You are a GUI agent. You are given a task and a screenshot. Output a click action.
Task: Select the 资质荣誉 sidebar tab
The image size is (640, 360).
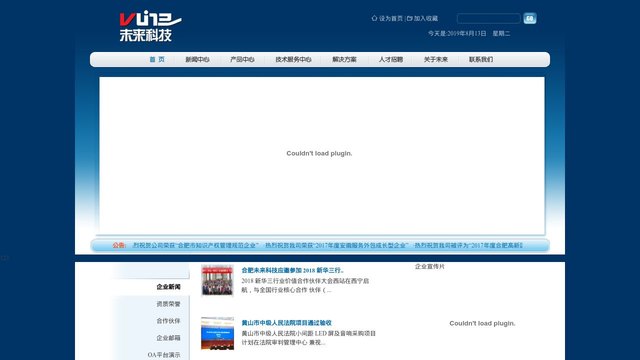[x=168, y=304]
